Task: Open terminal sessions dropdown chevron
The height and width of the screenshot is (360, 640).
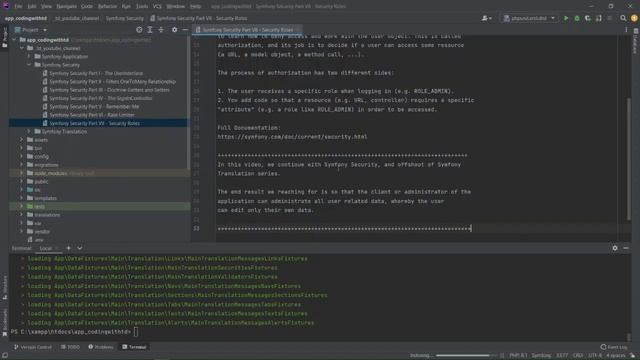Action: pos(80,248)
